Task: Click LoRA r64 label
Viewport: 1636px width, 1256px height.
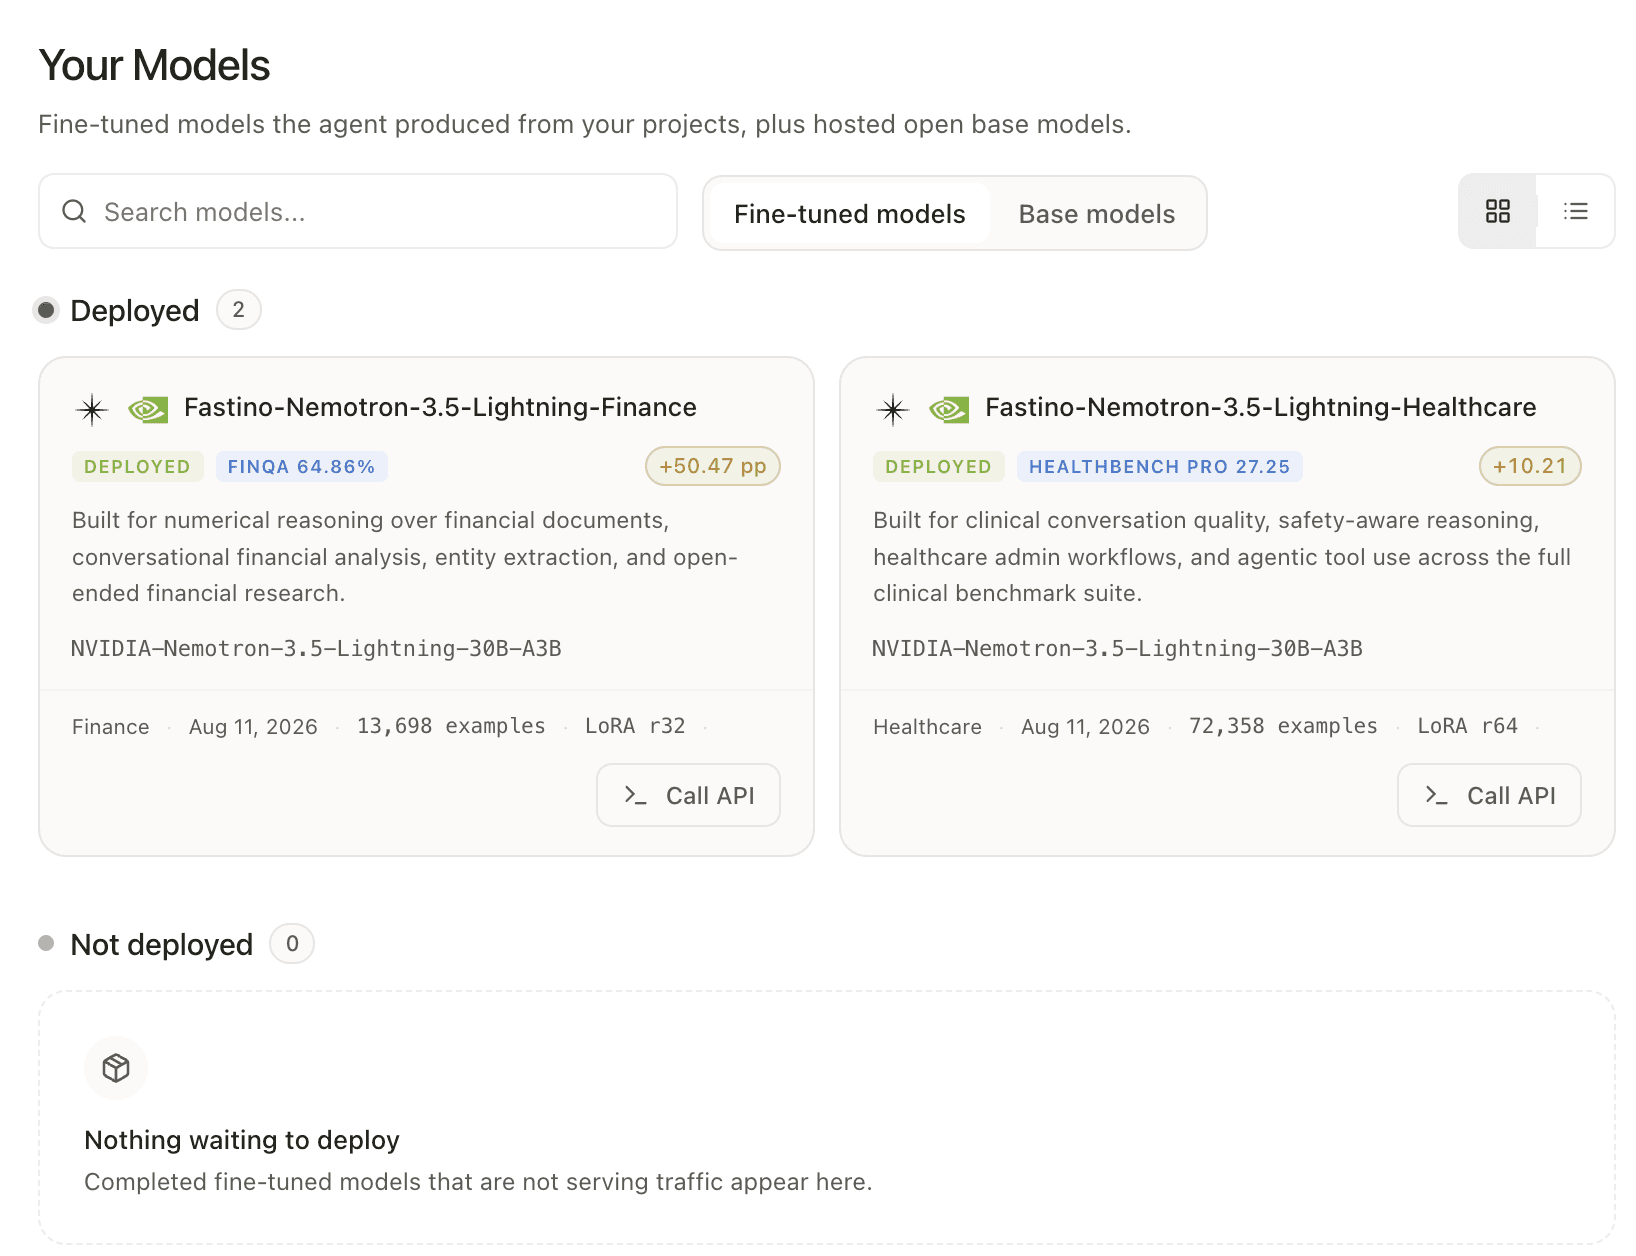Action: click(1467, 726)
